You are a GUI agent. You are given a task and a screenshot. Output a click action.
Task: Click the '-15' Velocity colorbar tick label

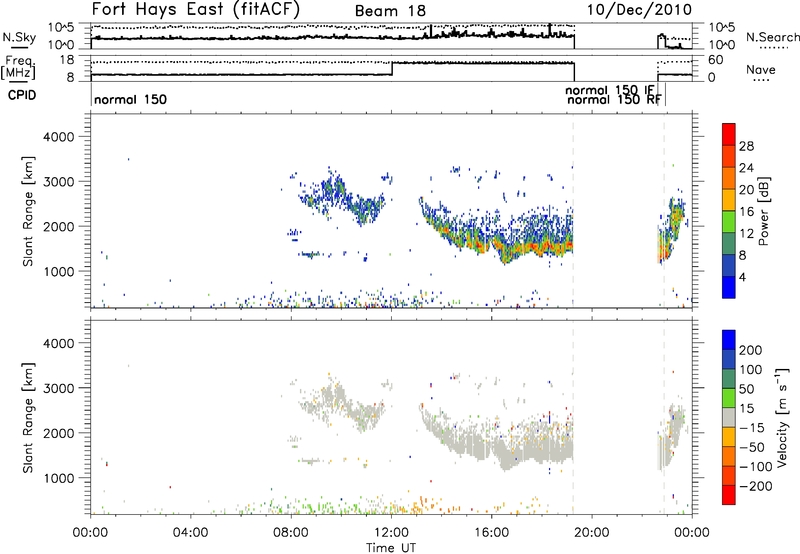point(752,427)
